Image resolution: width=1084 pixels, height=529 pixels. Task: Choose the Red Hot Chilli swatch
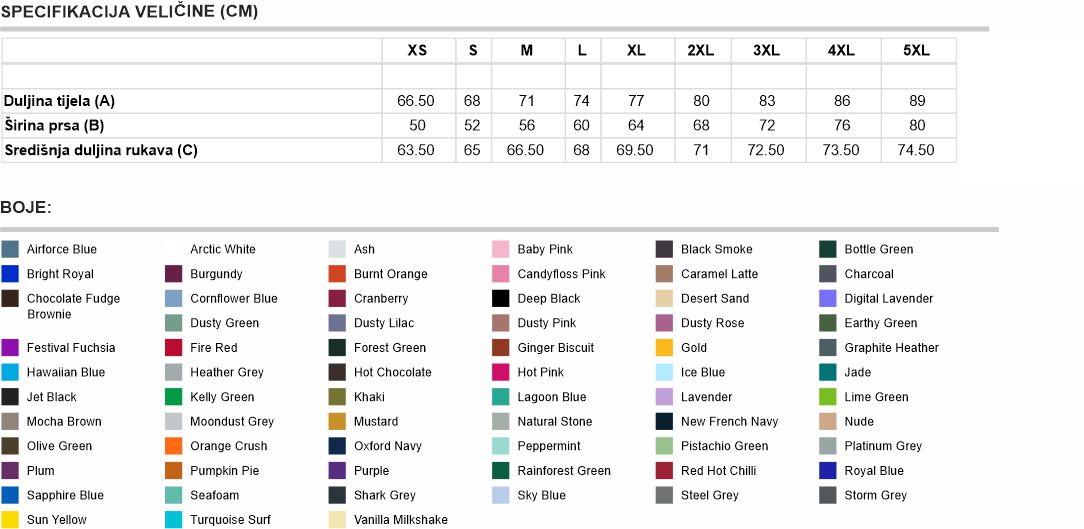pyautogui.click(x=664, y=471)
